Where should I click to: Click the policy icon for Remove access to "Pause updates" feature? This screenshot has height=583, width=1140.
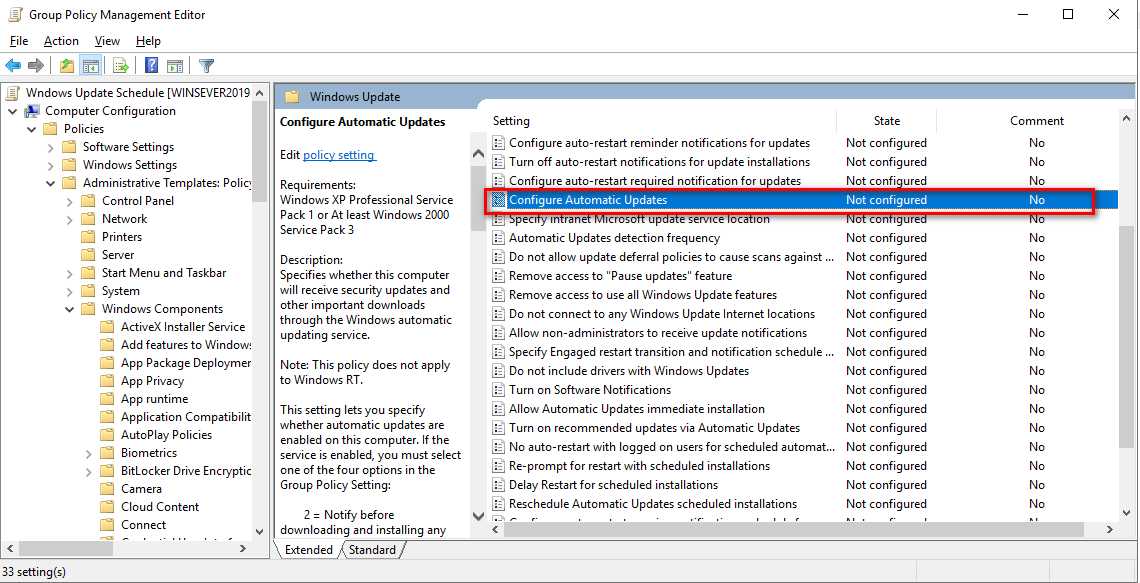[x=498, y=276]
